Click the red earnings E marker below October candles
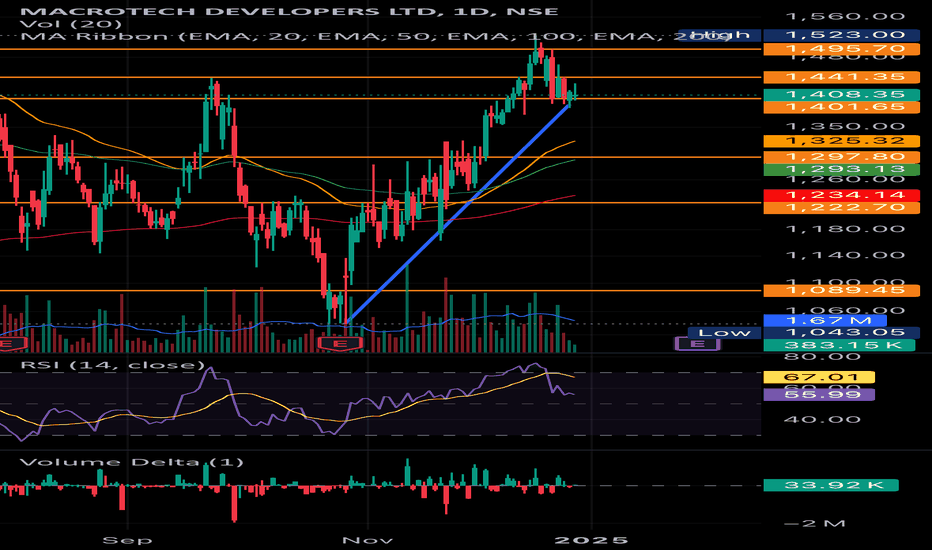The width and height of the screenshot is (932, 550). pyautogui.click(x=340, y=344)
